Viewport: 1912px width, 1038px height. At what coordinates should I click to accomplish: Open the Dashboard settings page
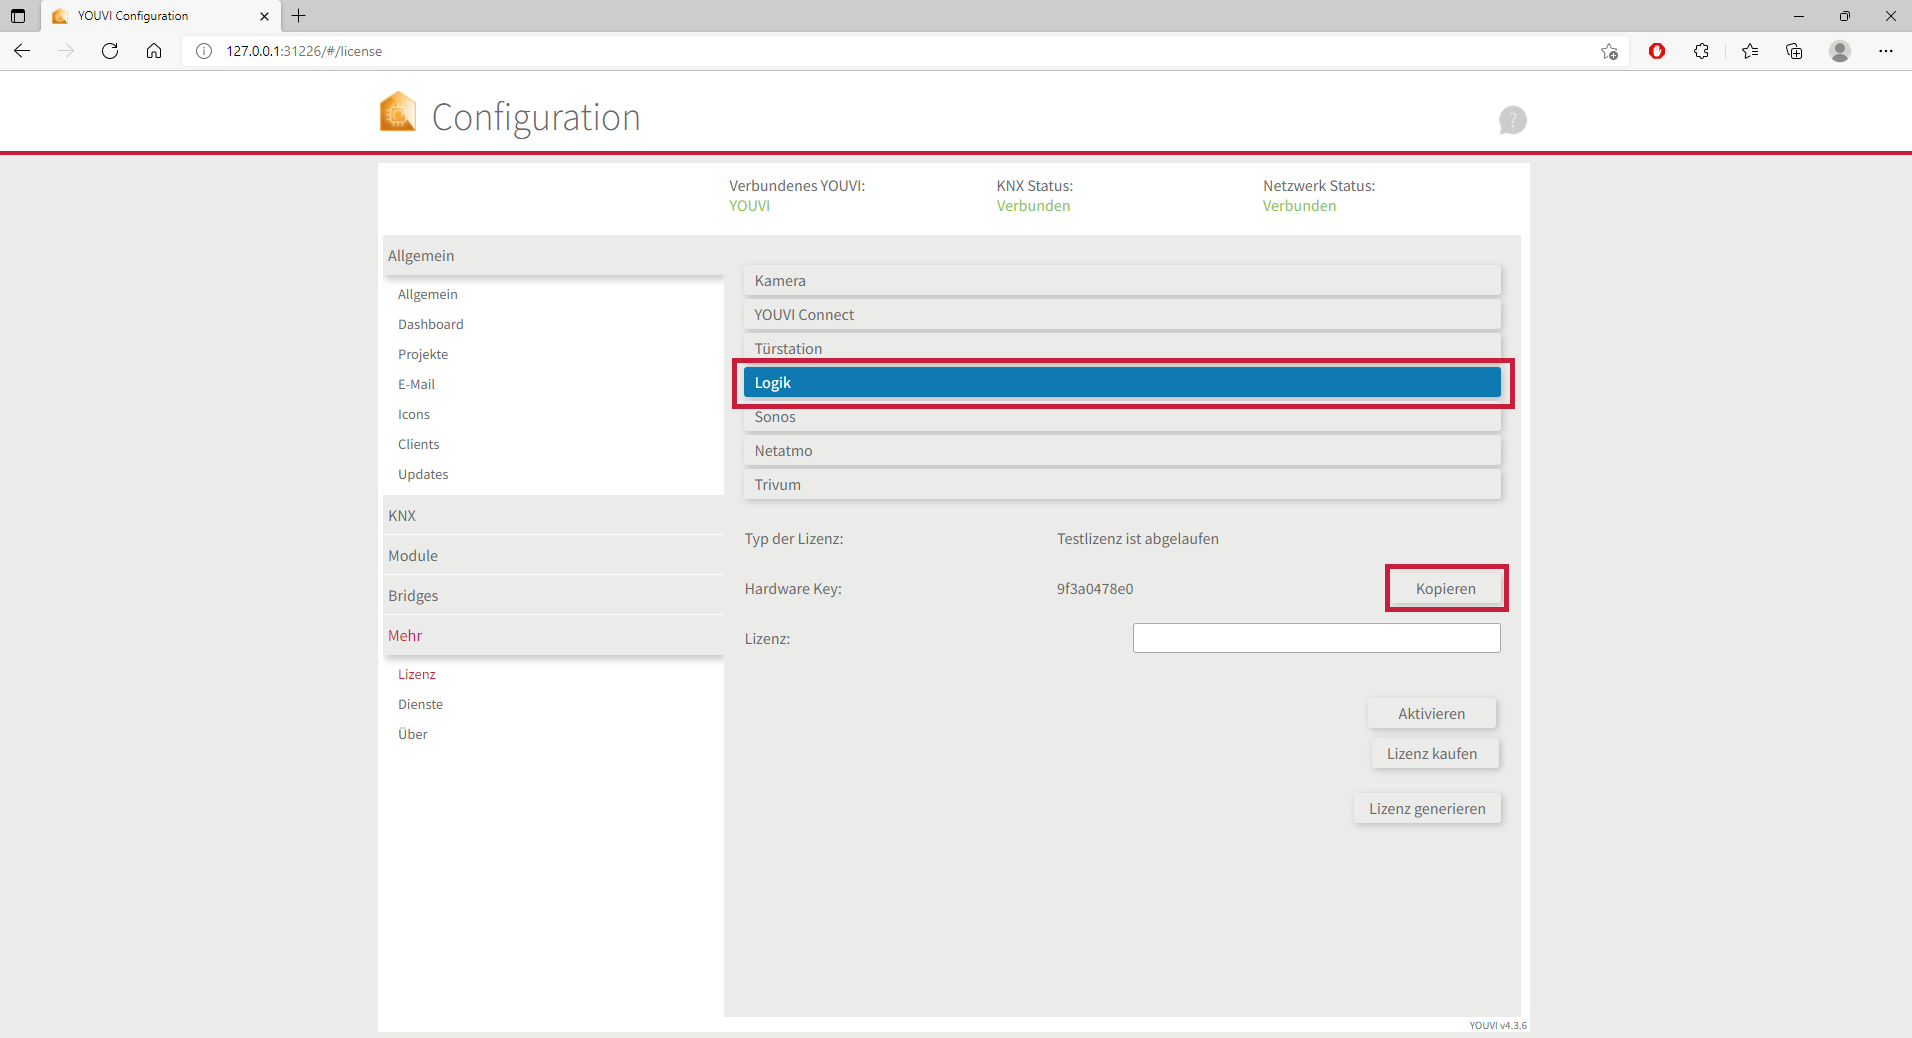tap(431, 324)
